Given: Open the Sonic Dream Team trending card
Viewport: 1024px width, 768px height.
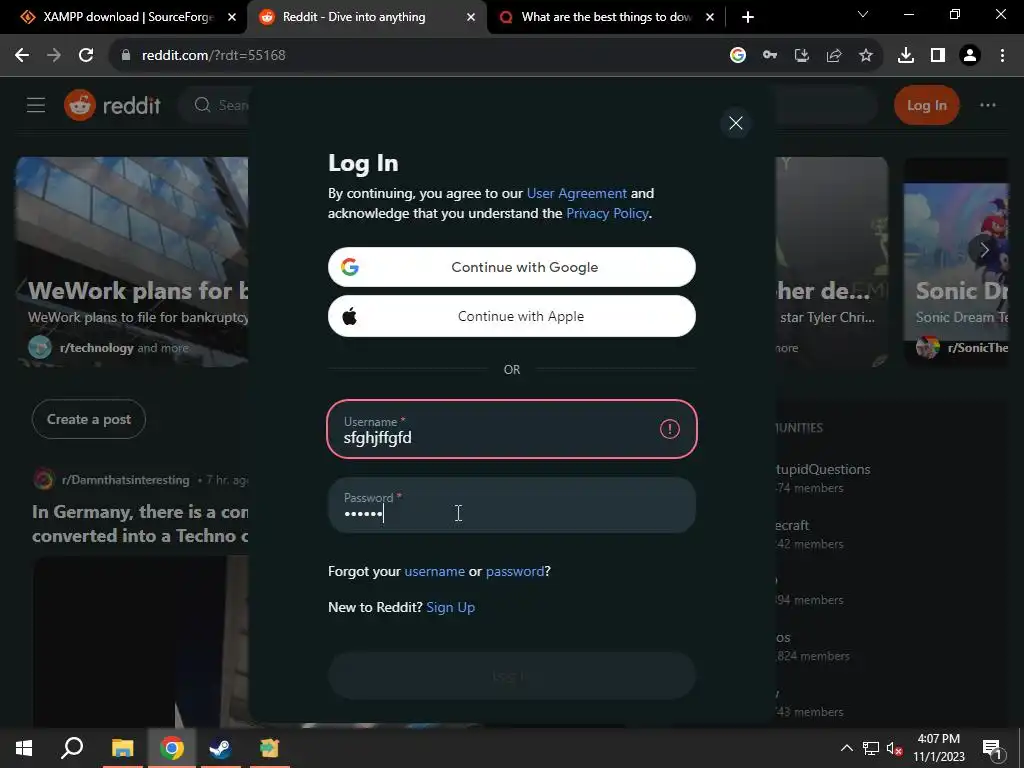Looking at the screenshot, I should [956, 261].
